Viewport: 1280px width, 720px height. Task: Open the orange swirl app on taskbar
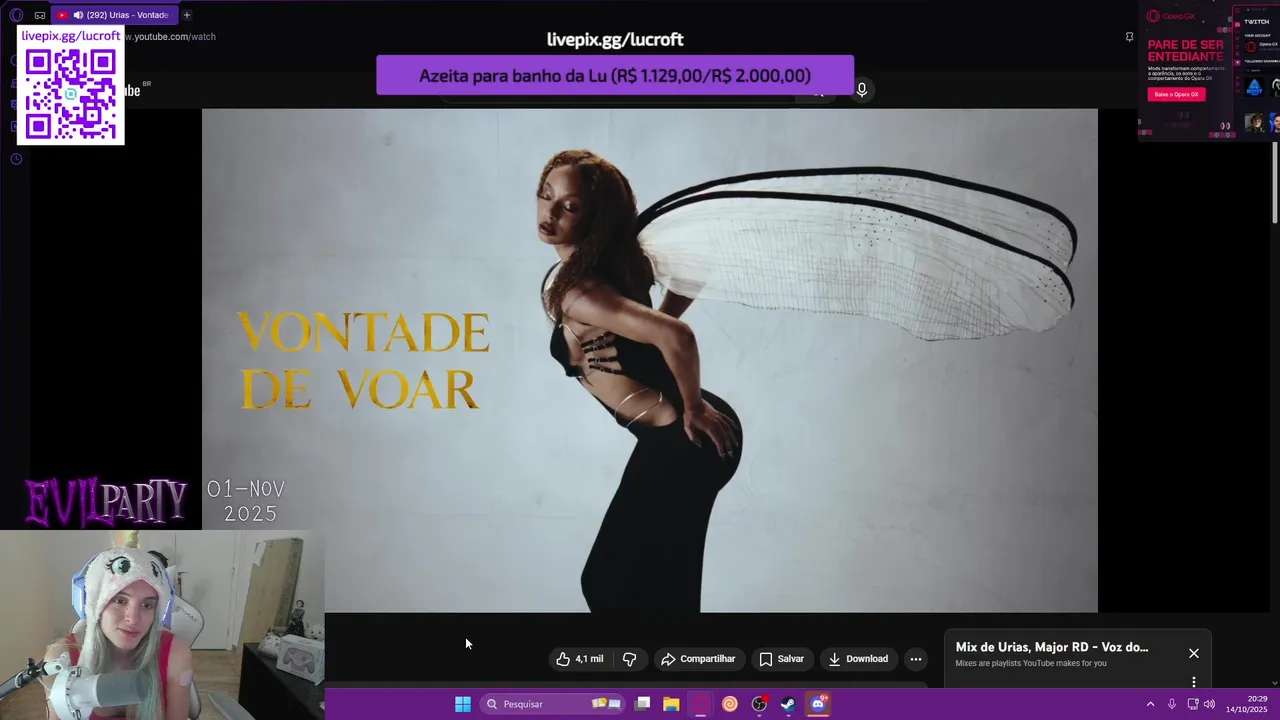730,704
